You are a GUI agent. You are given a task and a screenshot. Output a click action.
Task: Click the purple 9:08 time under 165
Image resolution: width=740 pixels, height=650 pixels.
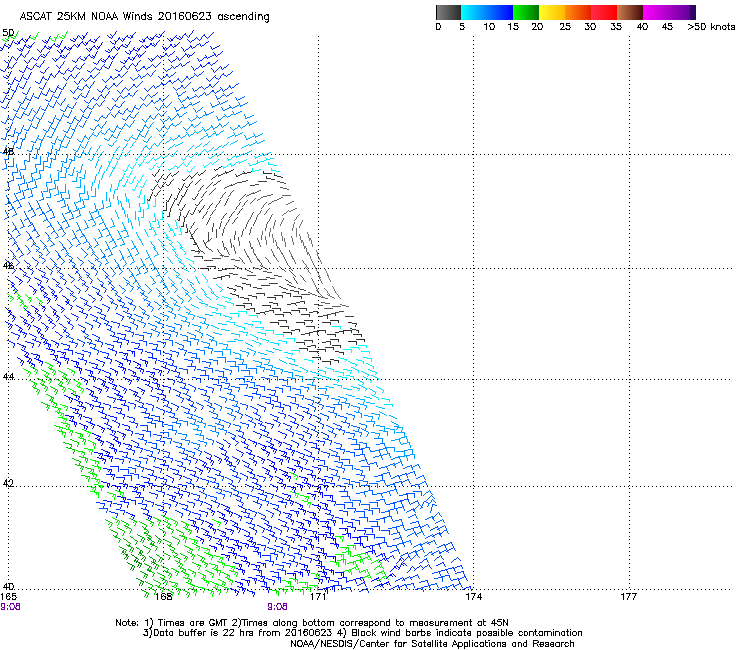(10, 607)
